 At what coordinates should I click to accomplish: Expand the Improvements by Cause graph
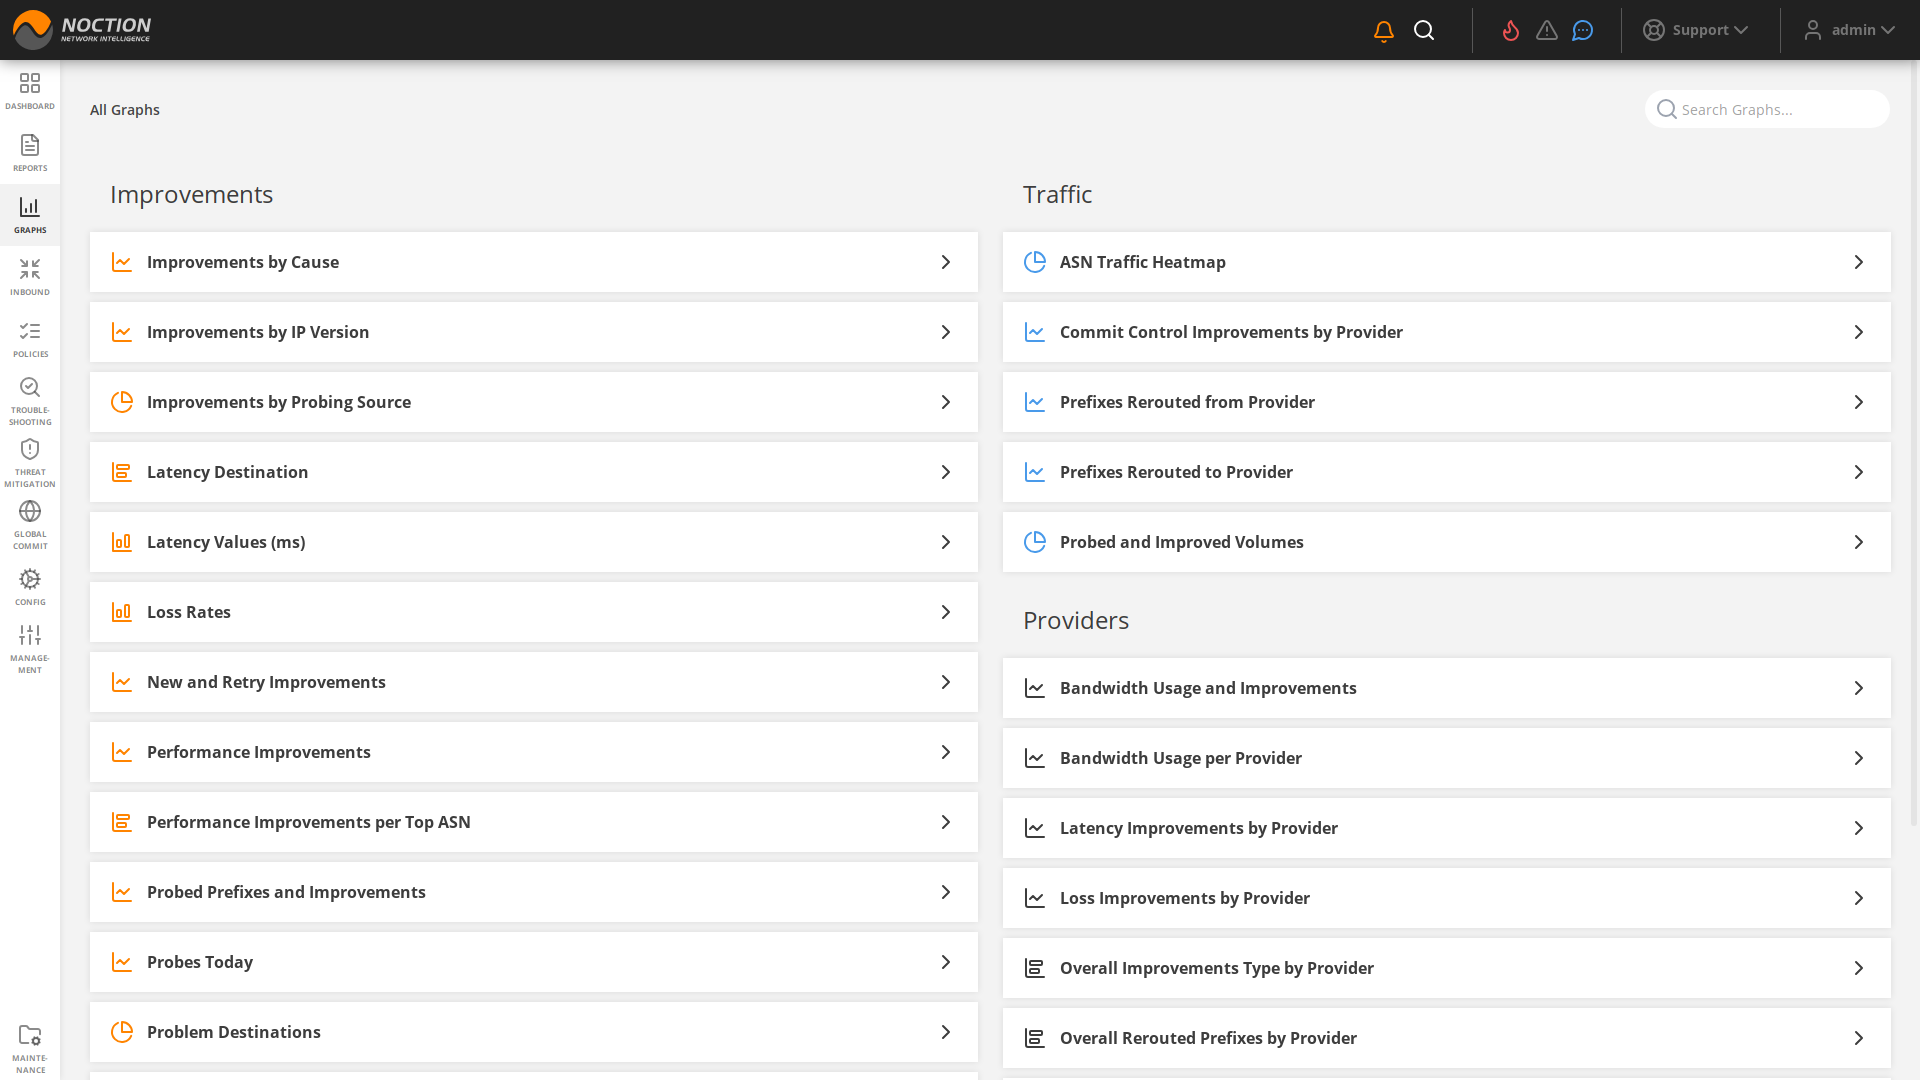(533, 262)
